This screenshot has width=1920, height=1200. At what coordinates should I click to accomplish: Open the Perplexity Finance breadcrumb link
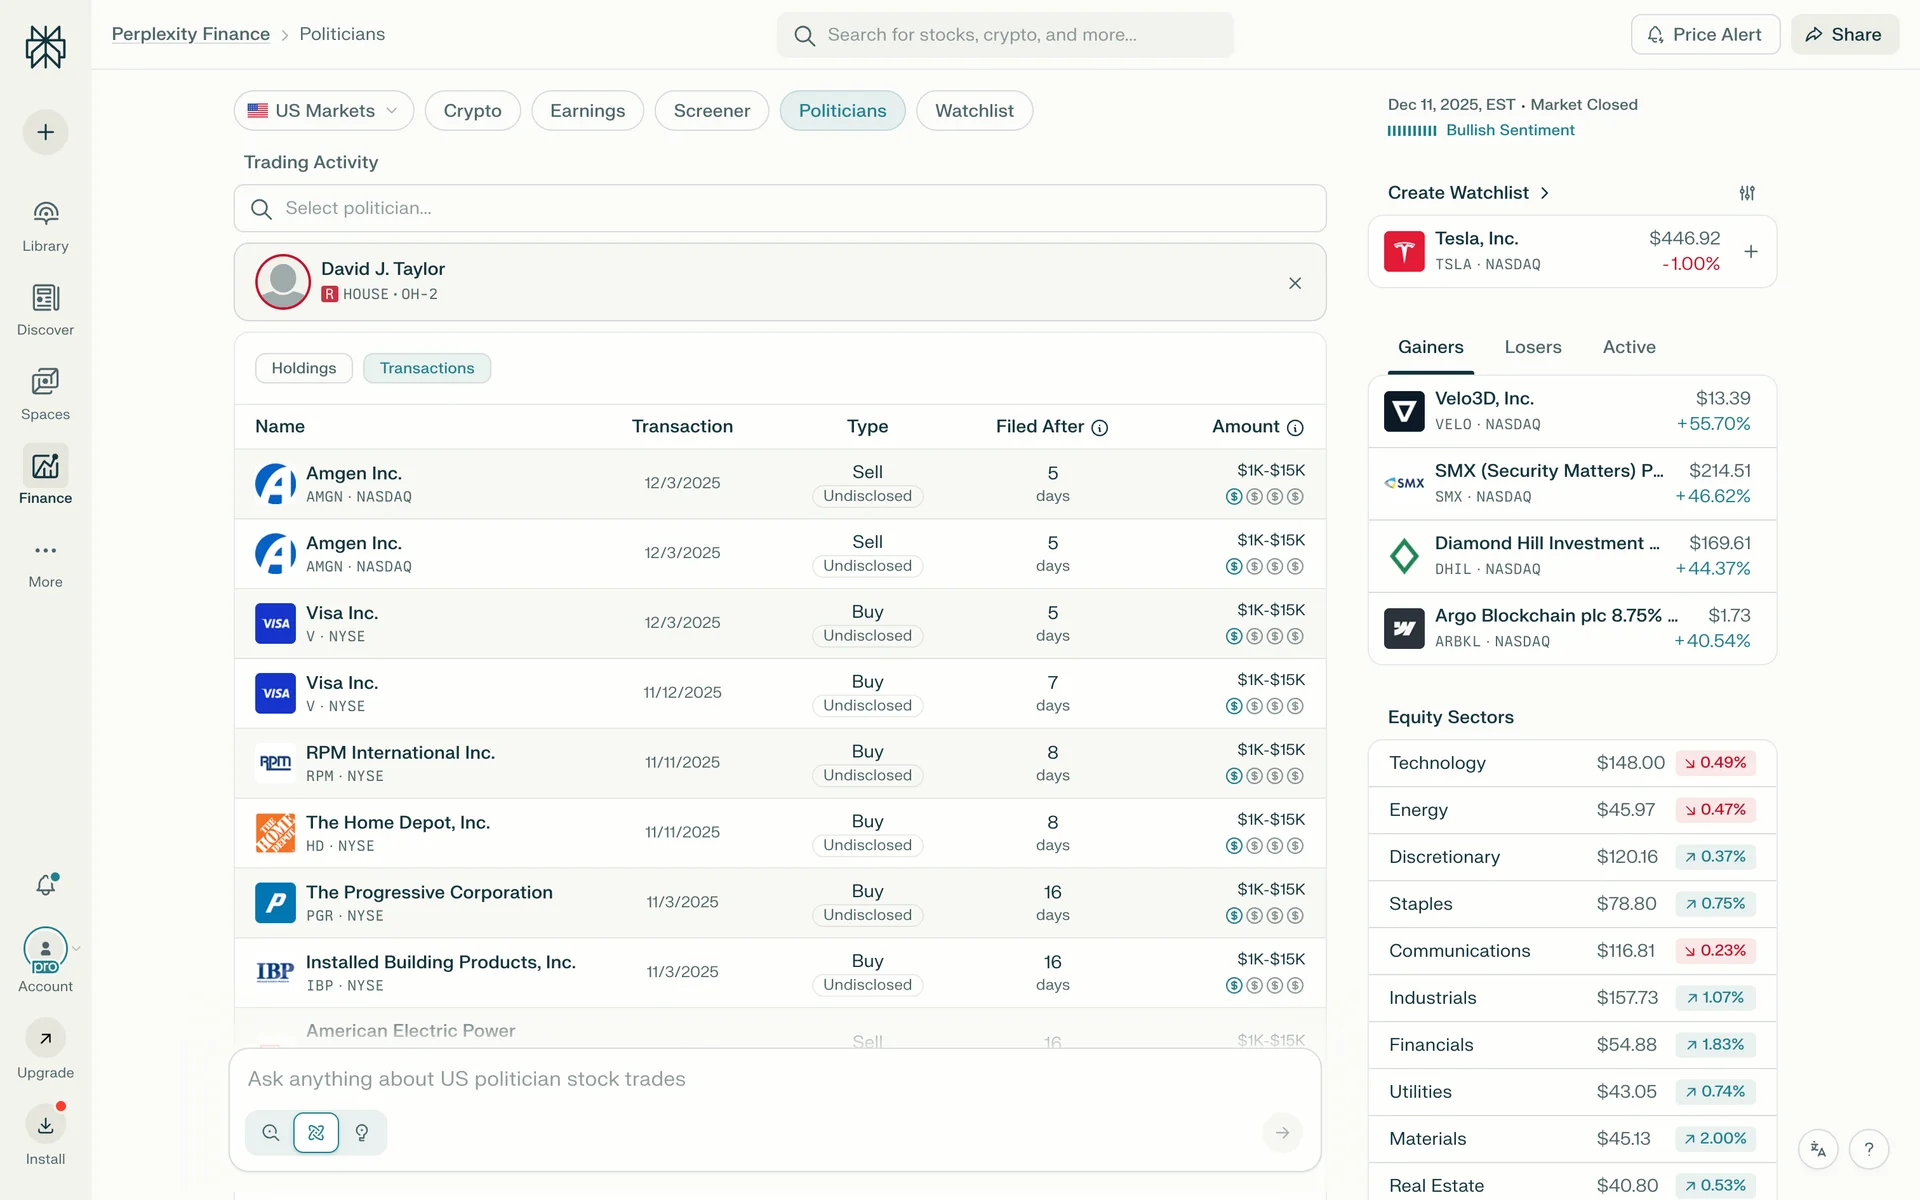click(191, 34)
